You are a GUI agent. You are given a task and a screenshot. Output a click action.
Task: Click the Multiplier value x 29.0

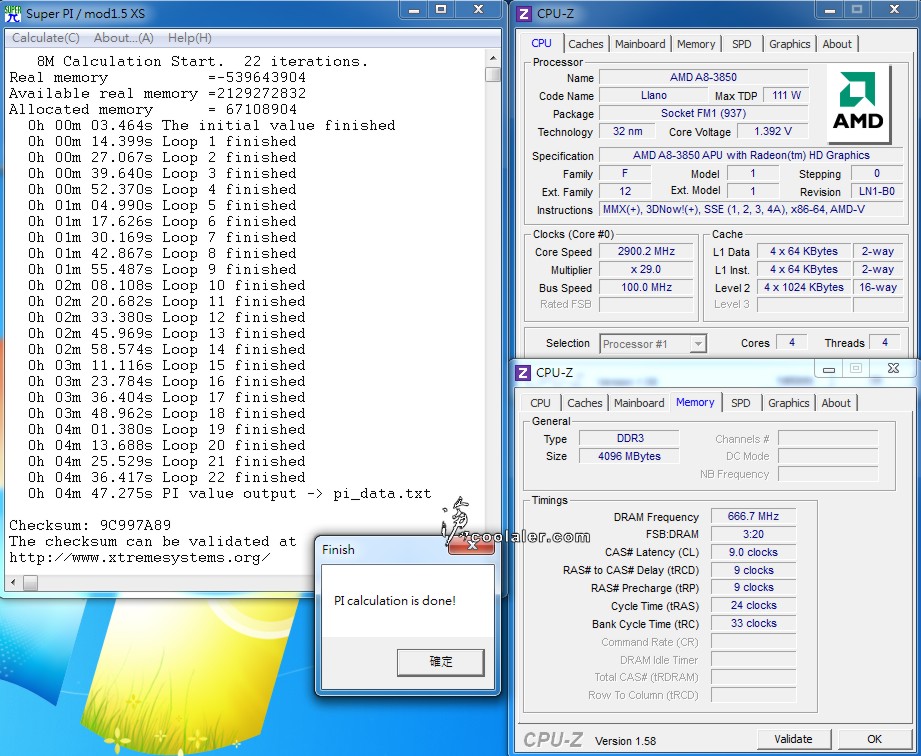(x=646, y=270)
